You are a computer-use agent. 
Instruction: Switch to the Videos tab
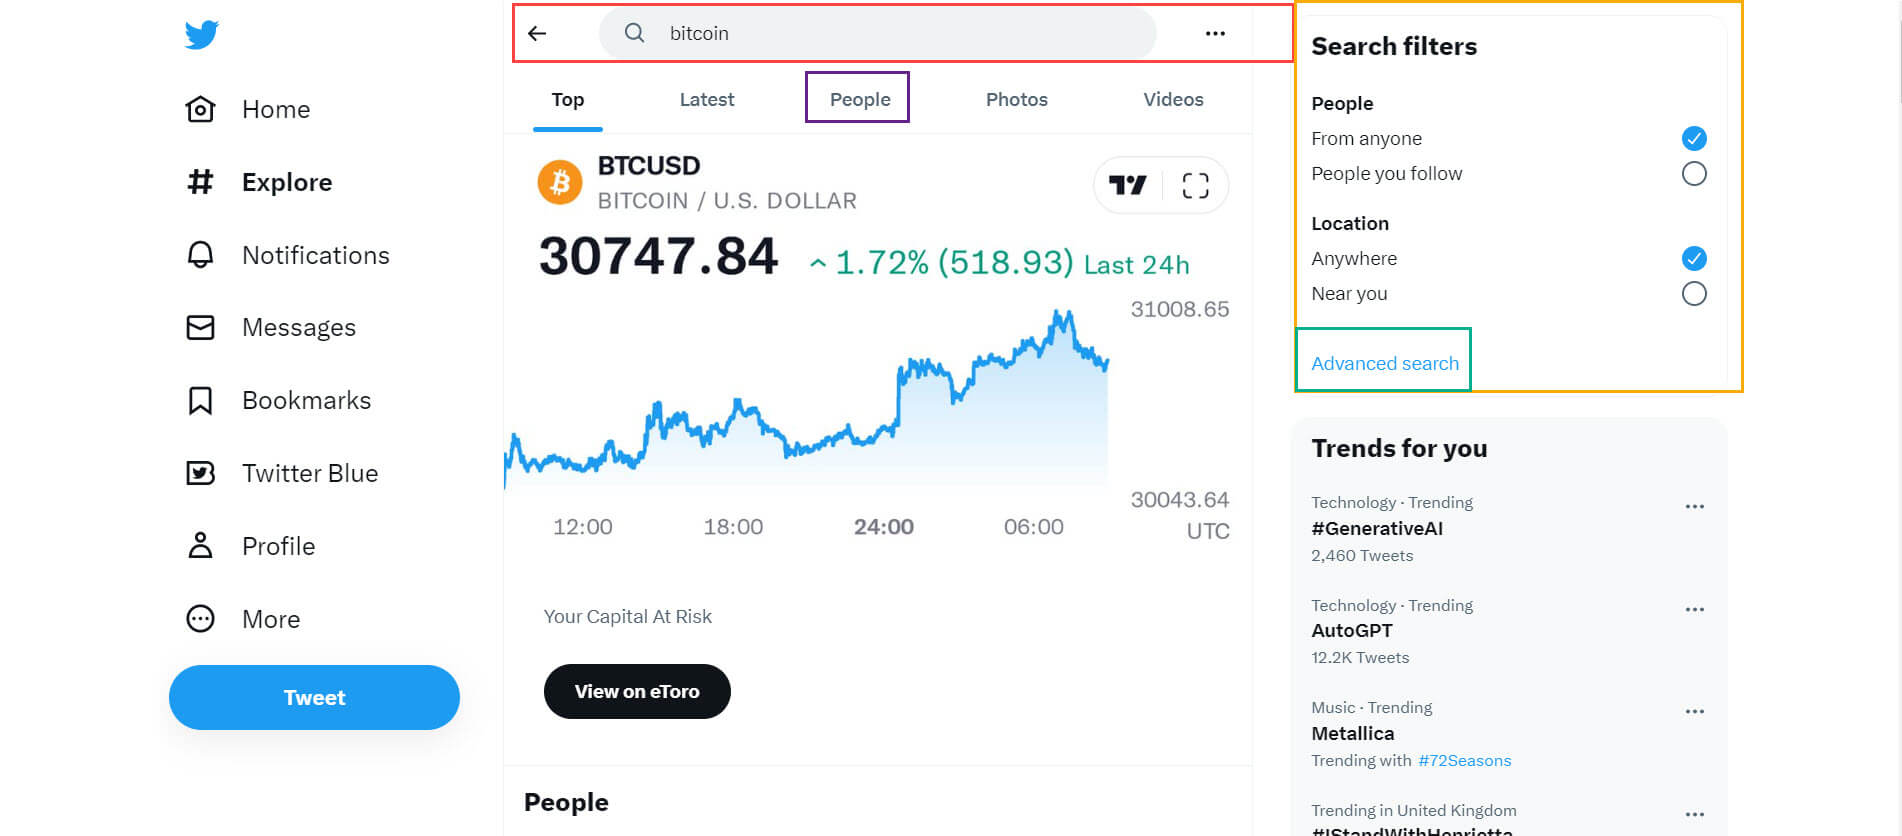point(1173,99)
